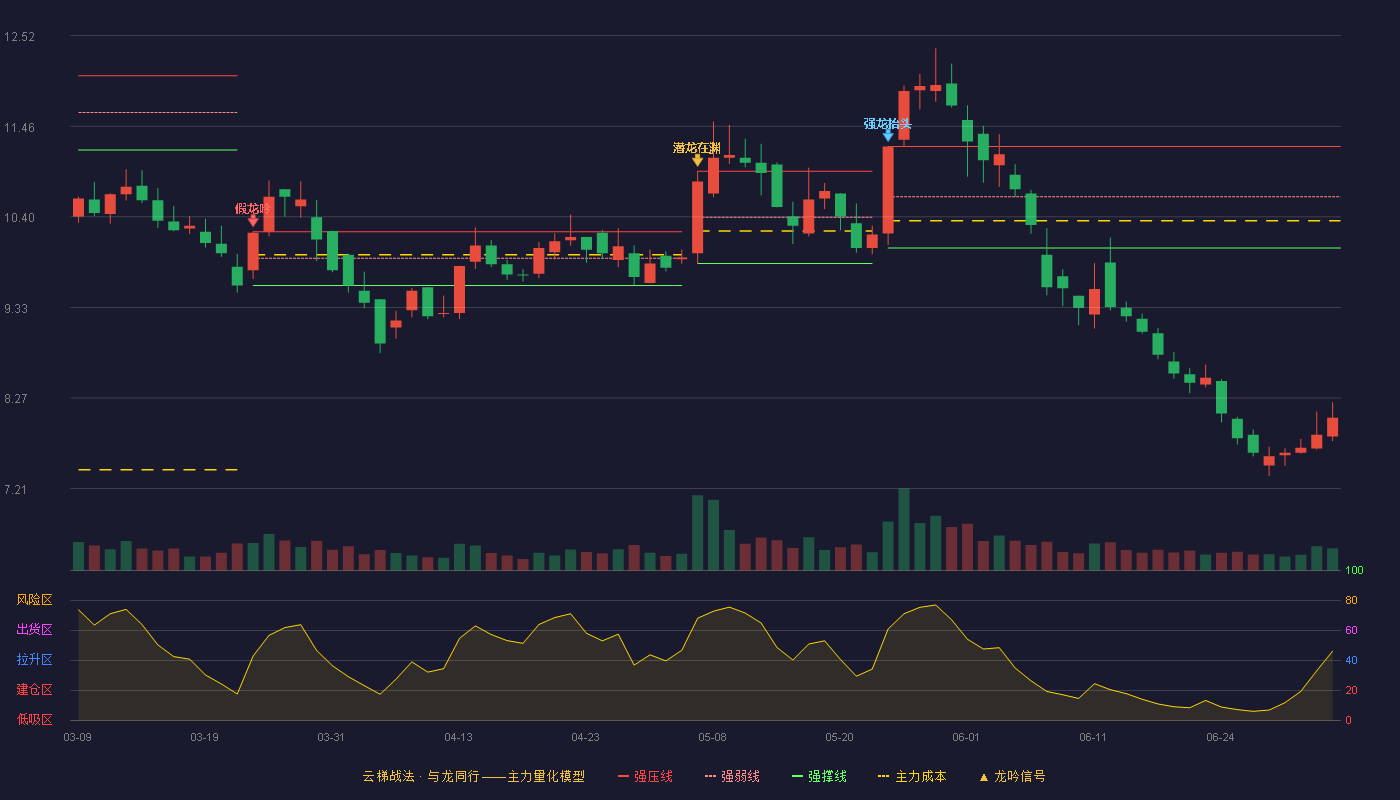Viewport: 1400px width, 800px height.
Task: Select the 建仓区 zone label
Action: click(x=34, y=690)
